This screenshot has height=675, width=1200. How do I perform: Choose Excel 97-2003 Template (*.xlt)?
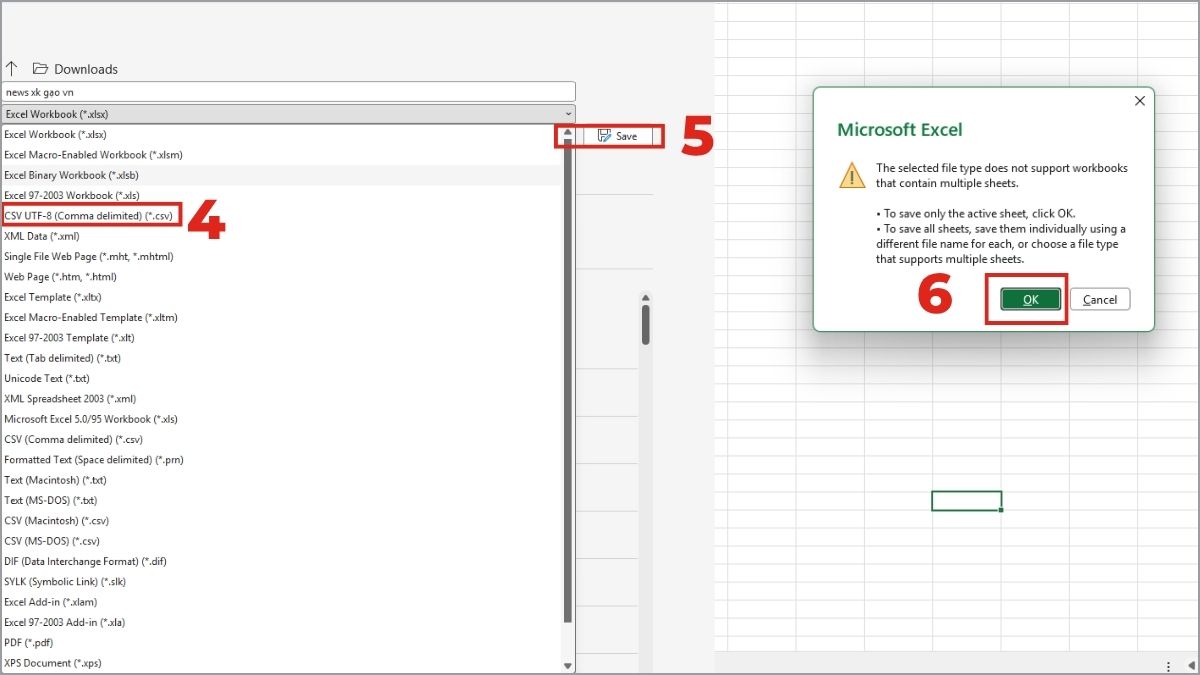[x=280, y=338]
